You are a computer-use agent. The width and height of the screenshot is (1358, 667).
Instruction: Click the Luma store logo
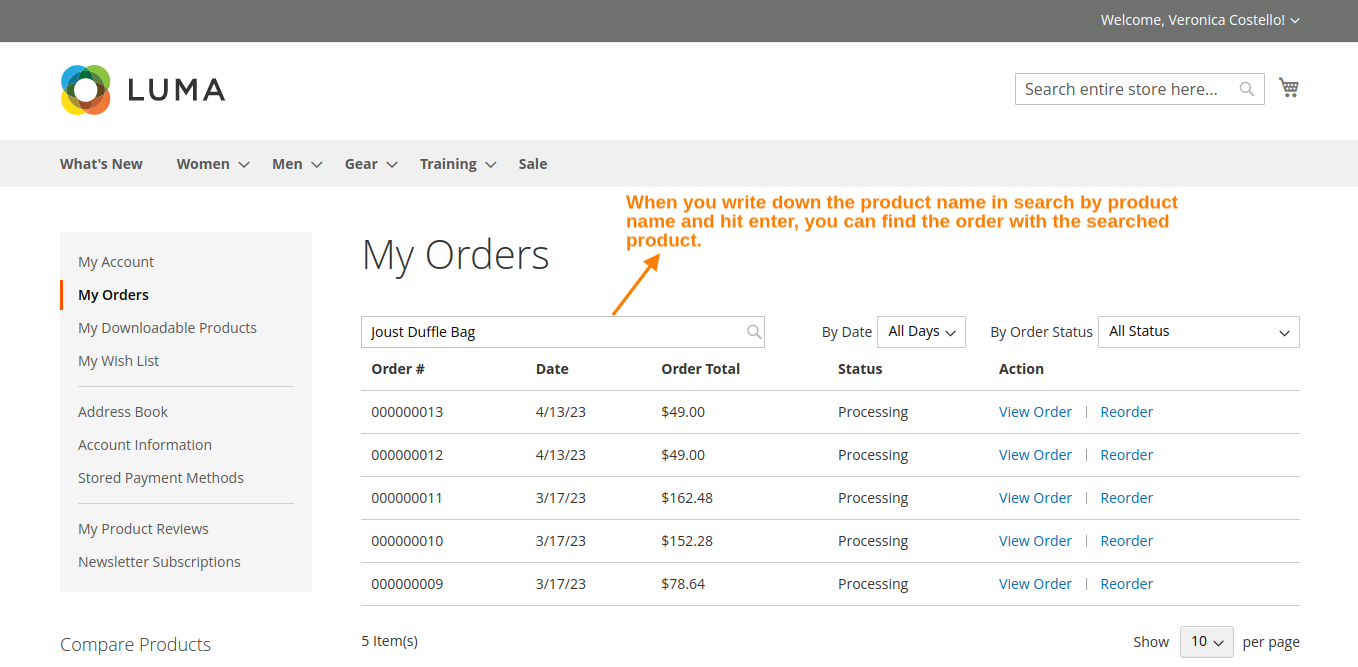pyautogui.click(x=142, y=90)
